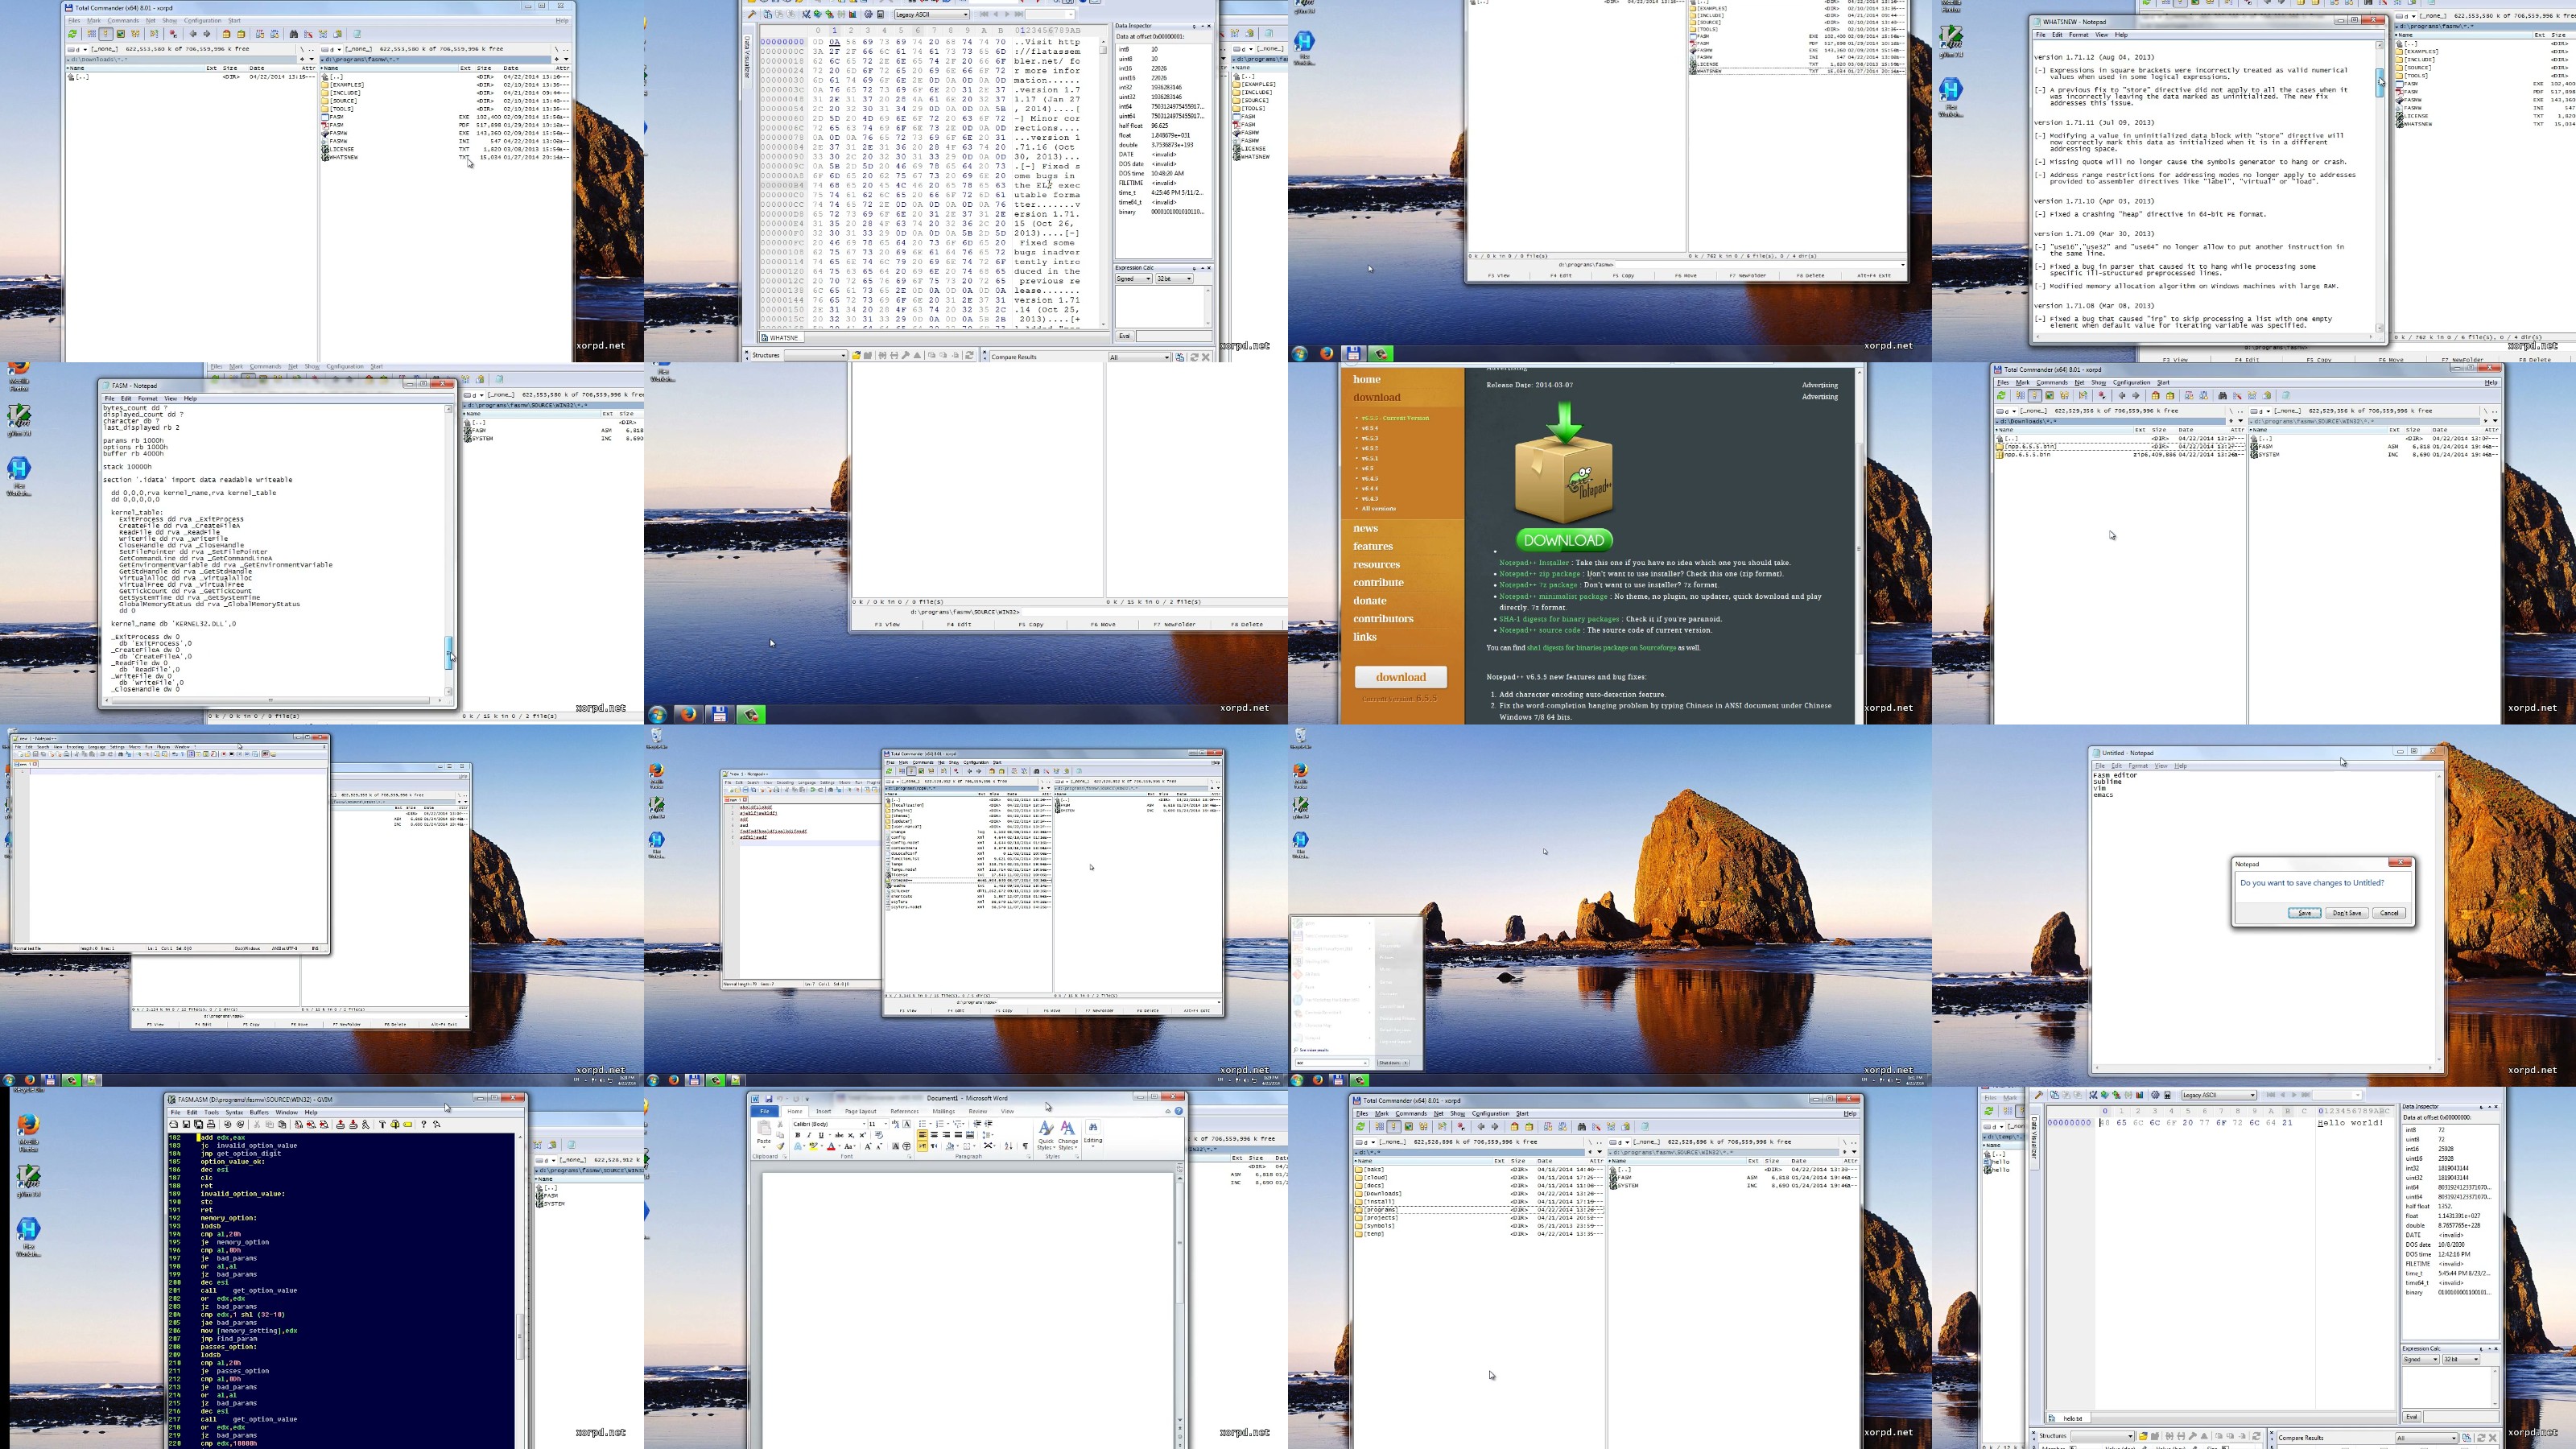Click Back arrow in Total Commander listing [baks] folder
This screenshot has width=2576, height=1449.
coord(1481,1127)
